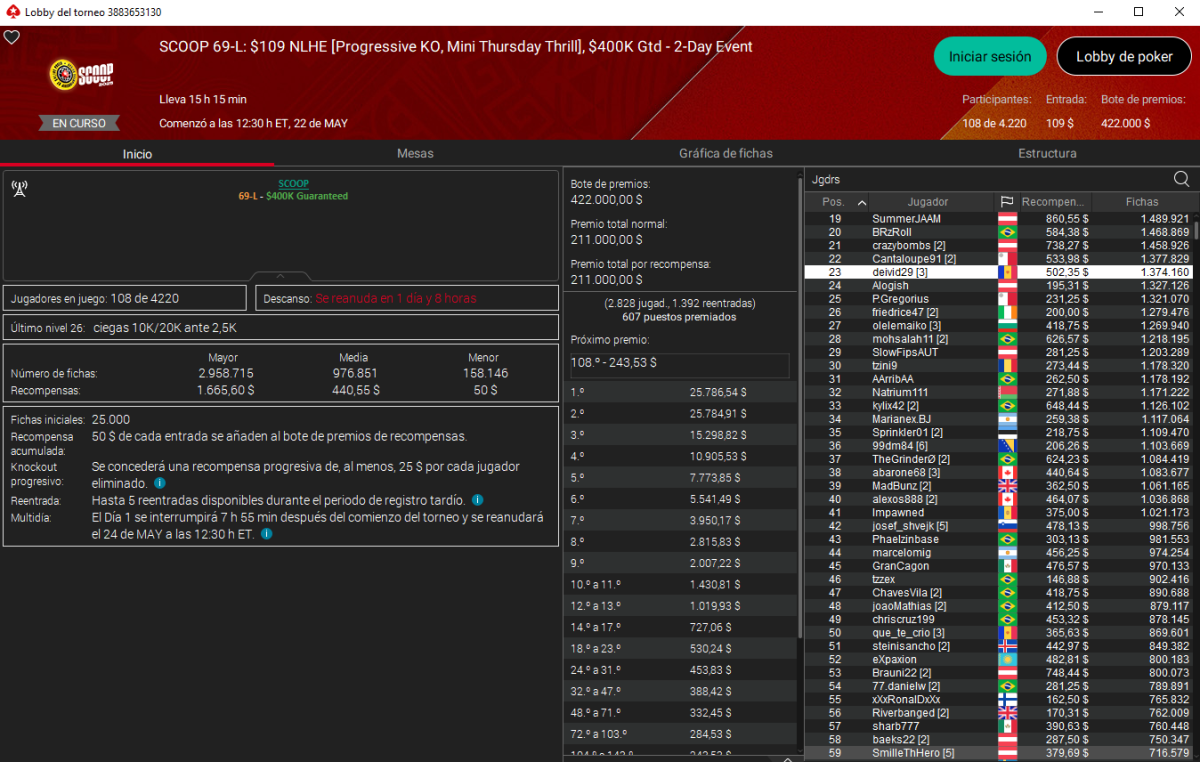This screenshot has height=762, width=1200.
Task: Open the Gráfica de fichas tab
Action: coord(725,153)
